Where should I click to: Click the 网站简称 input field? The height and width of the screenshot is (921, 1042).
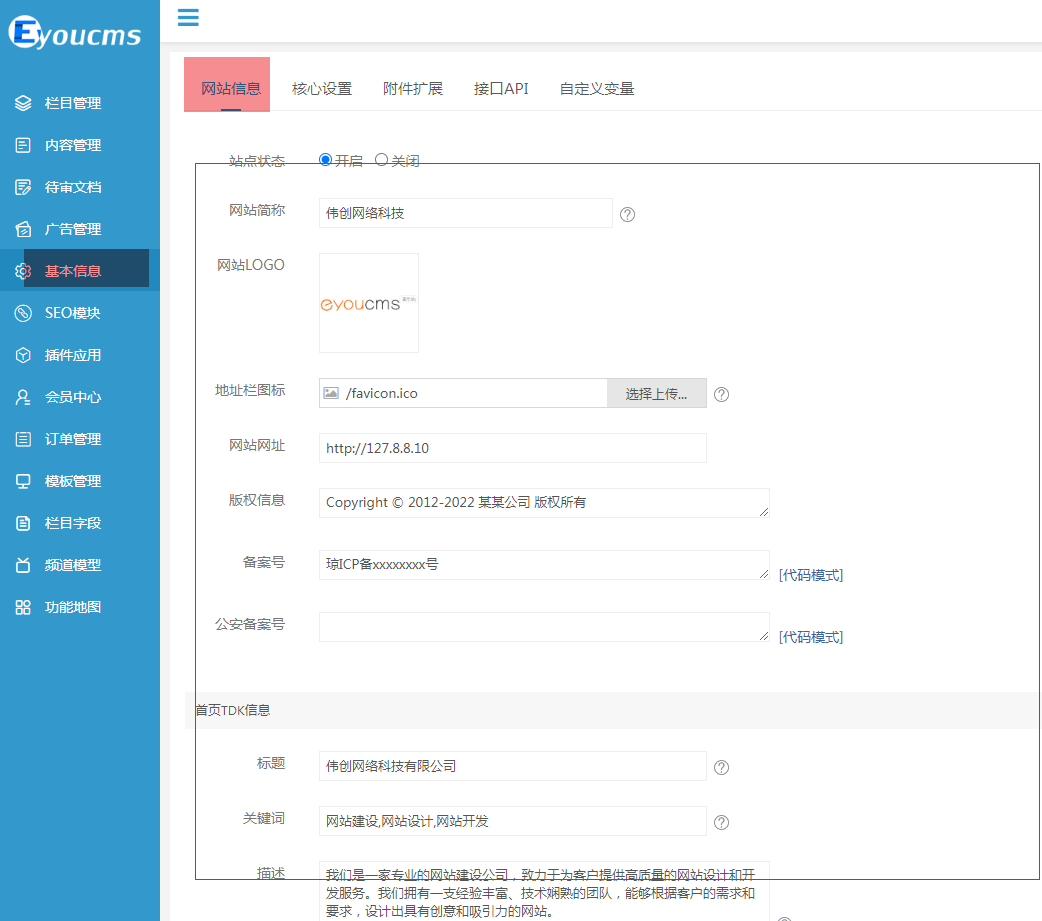465,213
